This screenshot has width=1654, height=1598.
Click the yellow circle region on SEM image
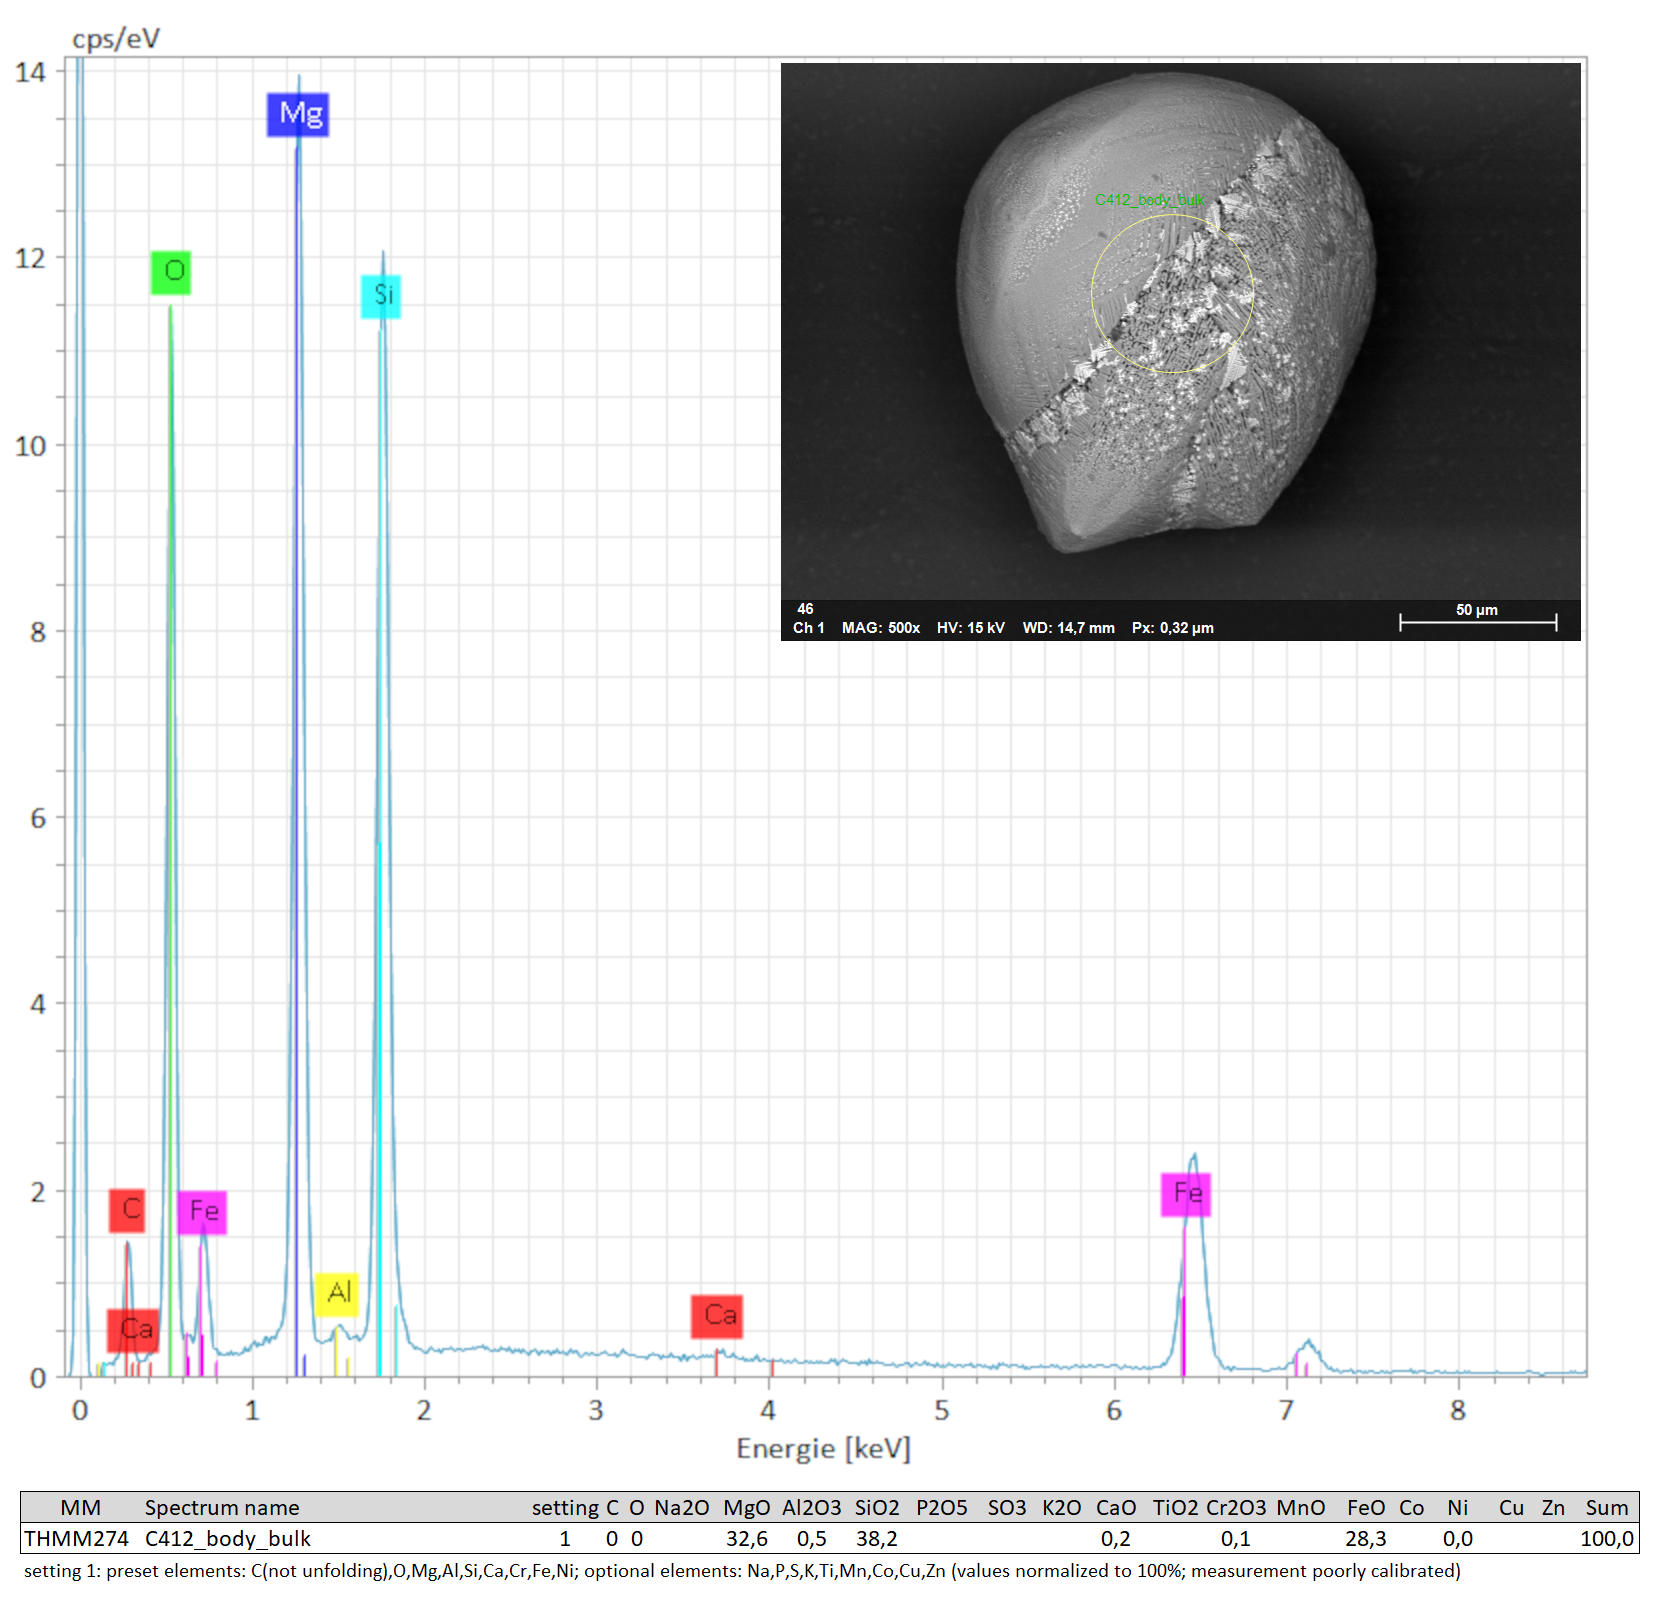click(1172, 294)
